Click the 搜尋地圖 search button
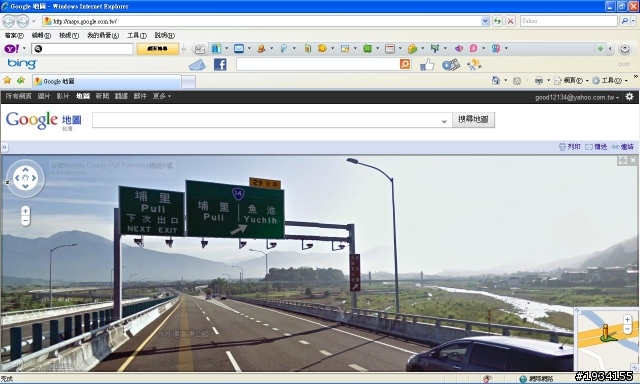 473,120
